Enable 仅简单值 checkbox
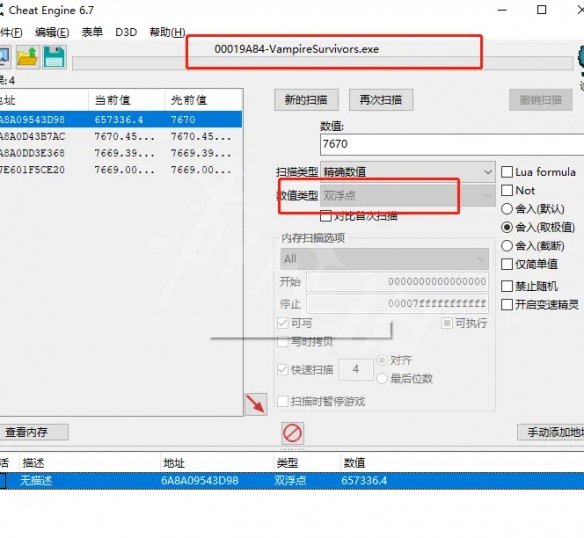Image resolution: width=584 pixels, height=538 pixels. pos(507,264)
